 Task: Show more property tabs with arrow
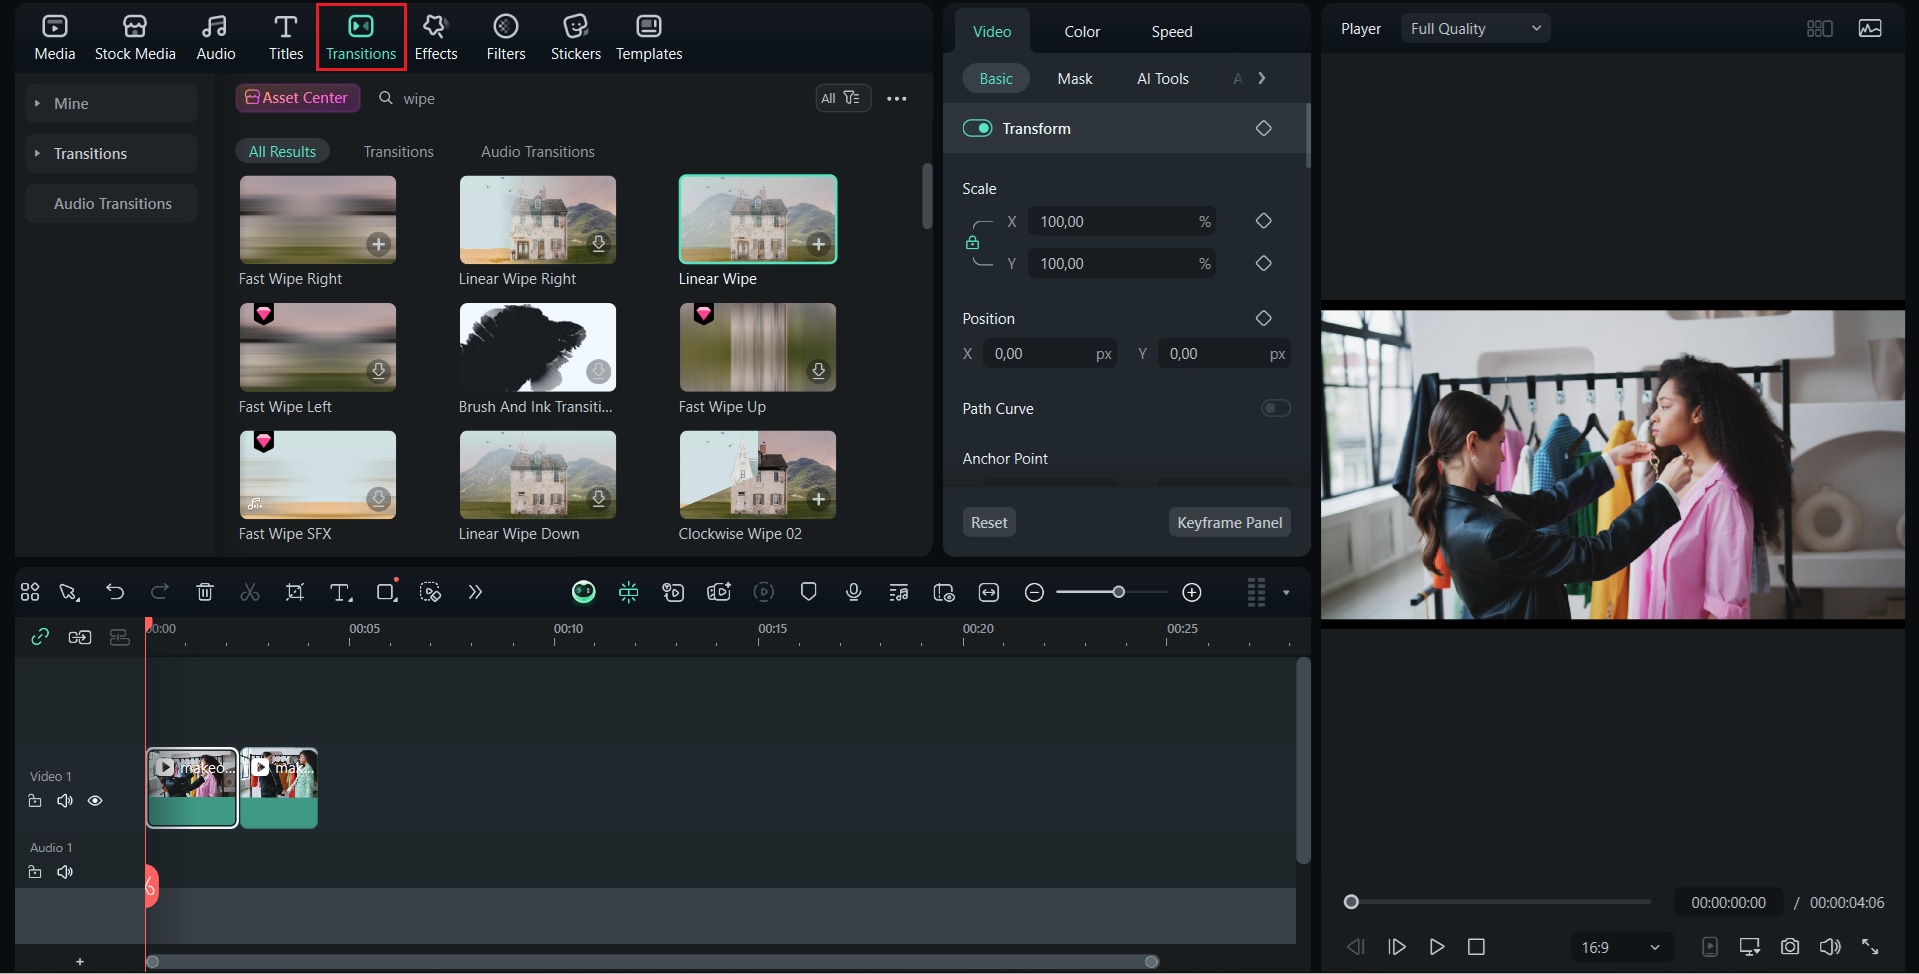1262,78
